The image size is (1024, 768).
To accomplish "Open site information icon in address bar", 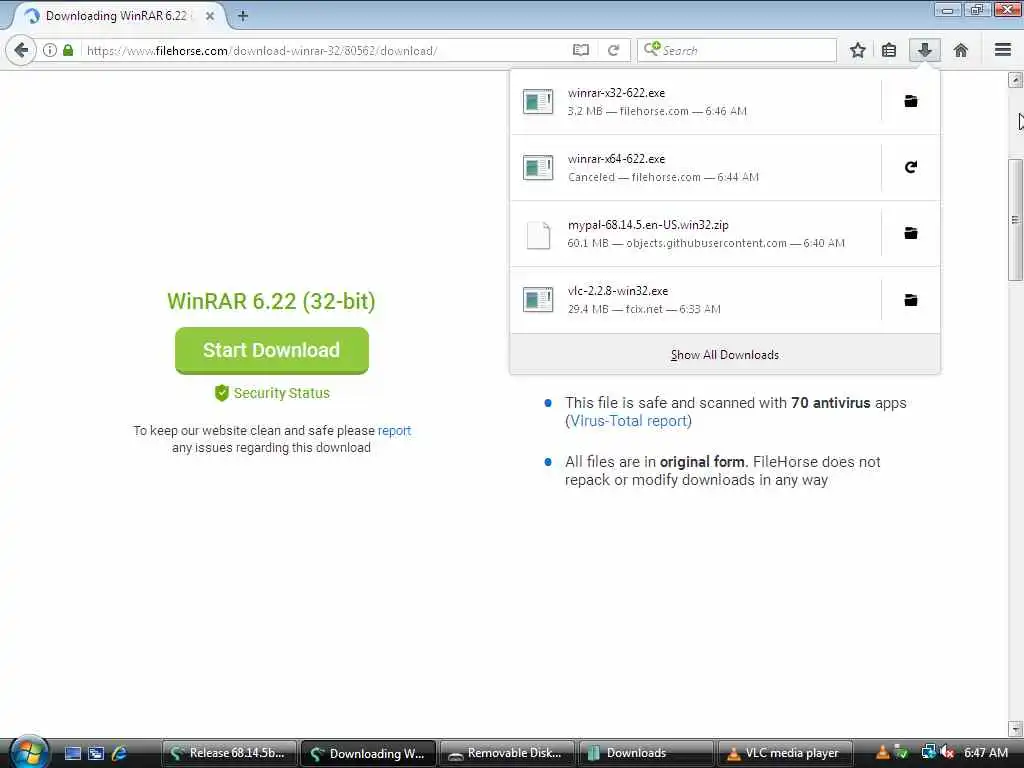I will (x=50, y=50).
